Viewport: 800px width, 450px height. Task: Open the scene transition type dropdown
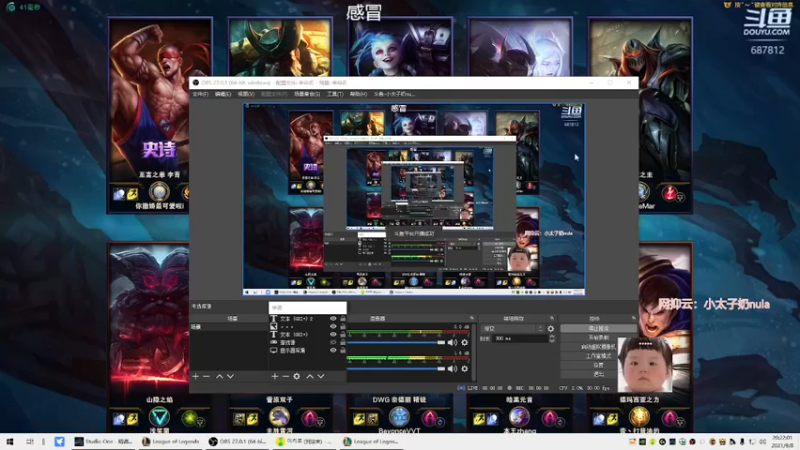(x=513, y=329)
